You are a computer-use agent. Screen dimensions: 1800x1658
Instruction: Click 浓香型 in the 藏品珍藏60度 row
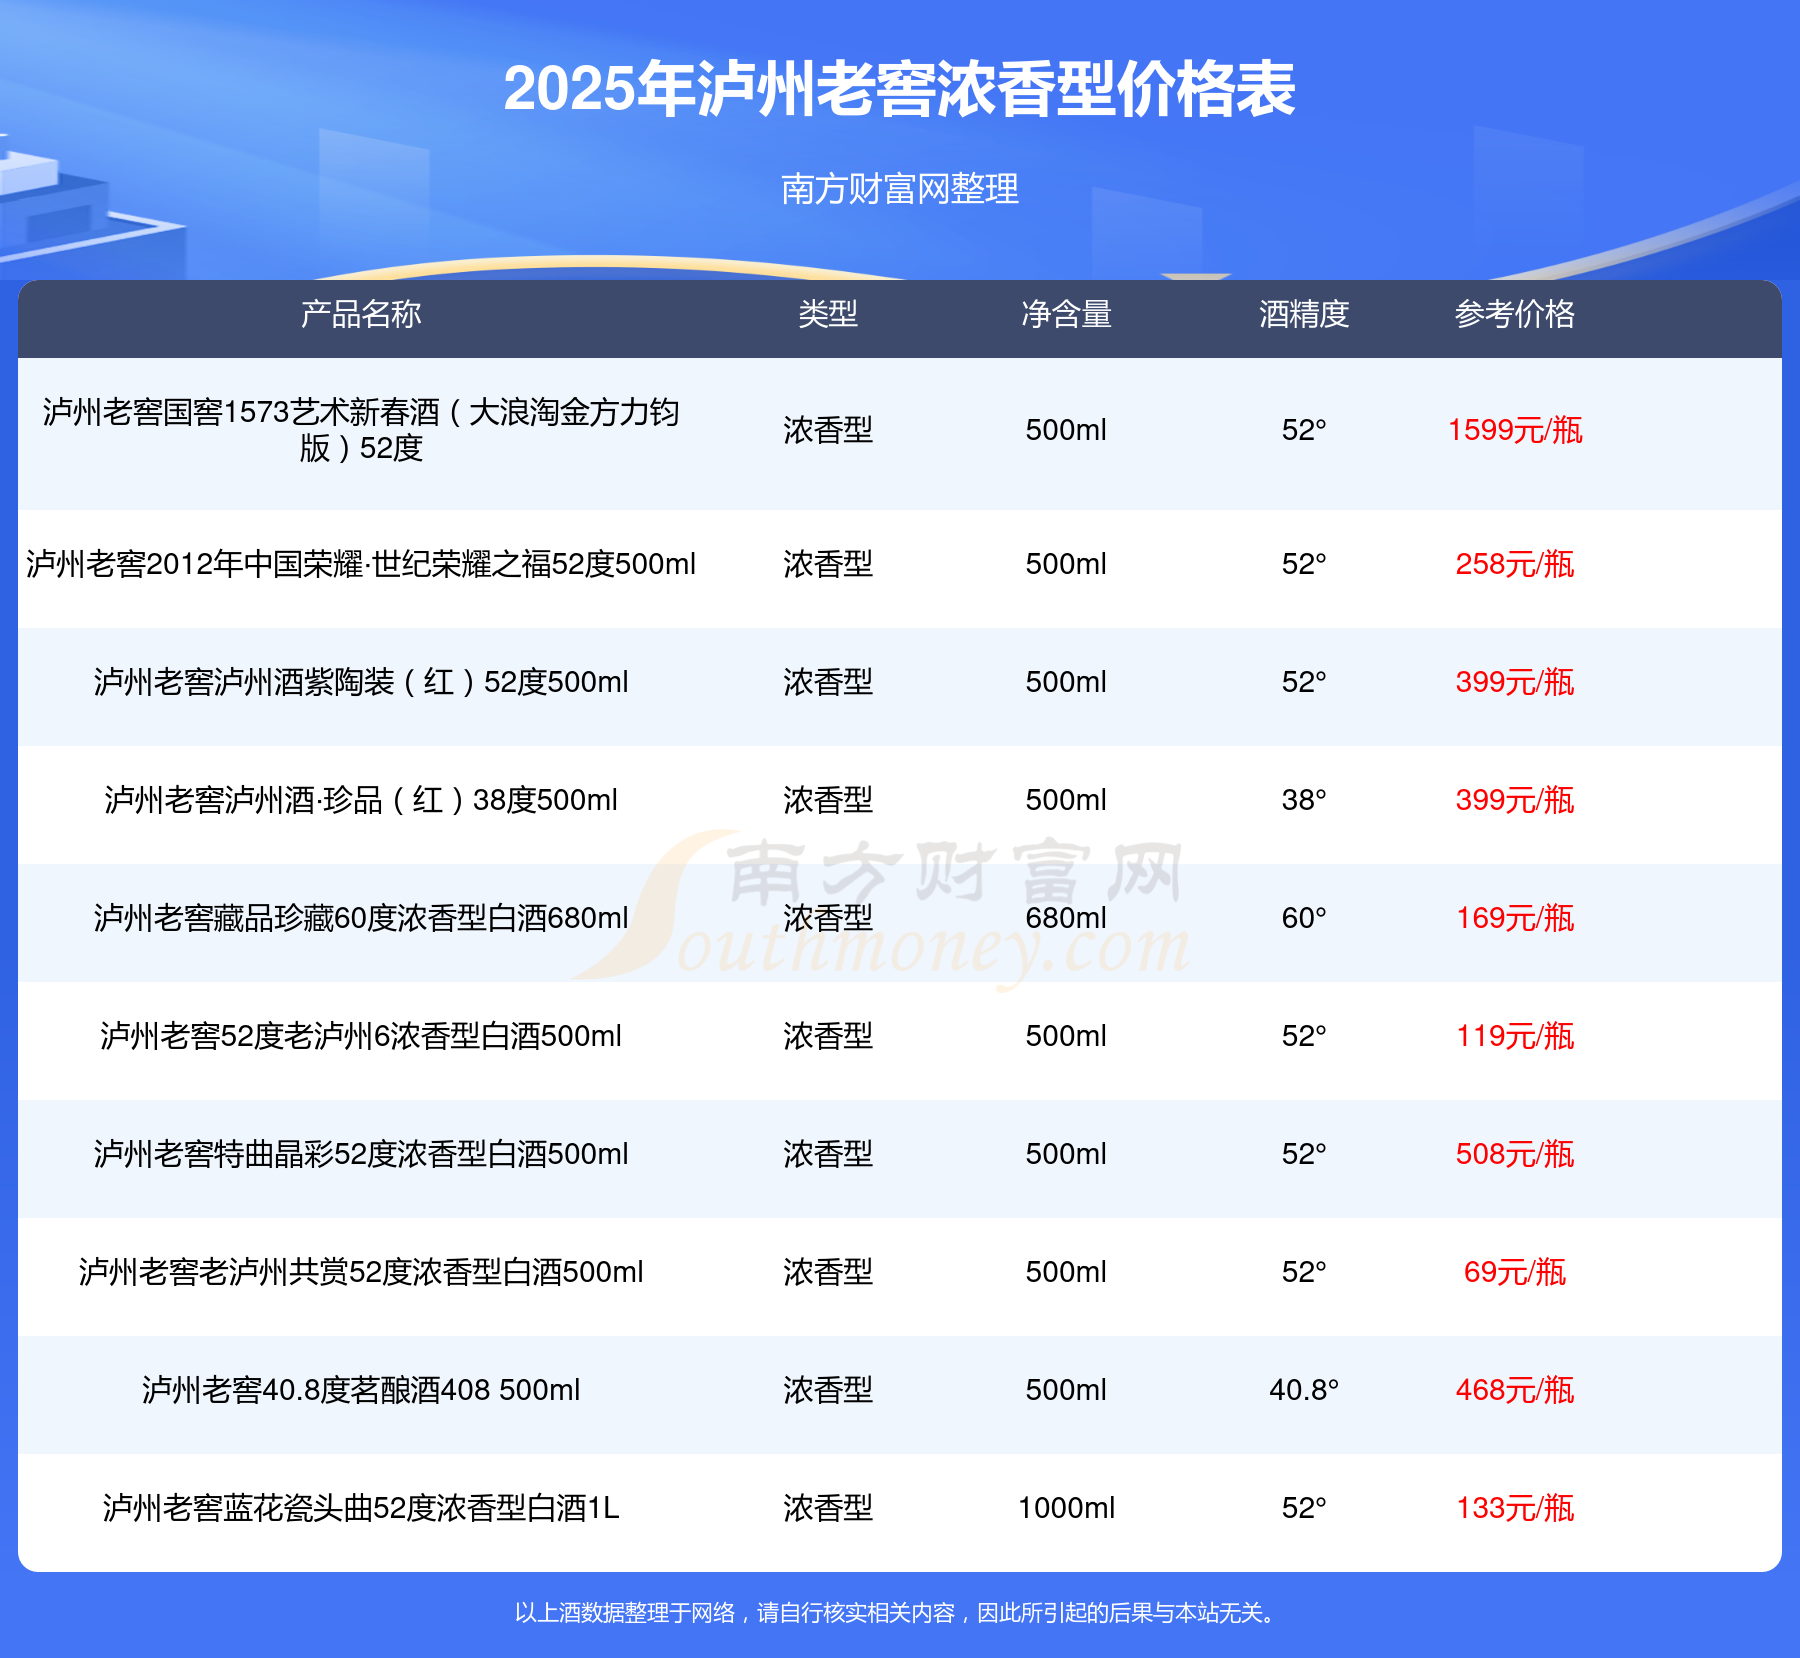click(828, 918)
